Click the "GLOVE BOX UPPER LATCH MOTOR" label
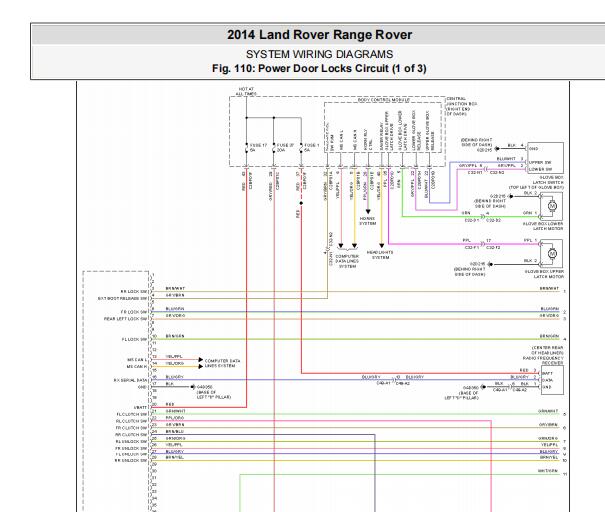Viewport: 605px width, 512px height. point(544,274)
